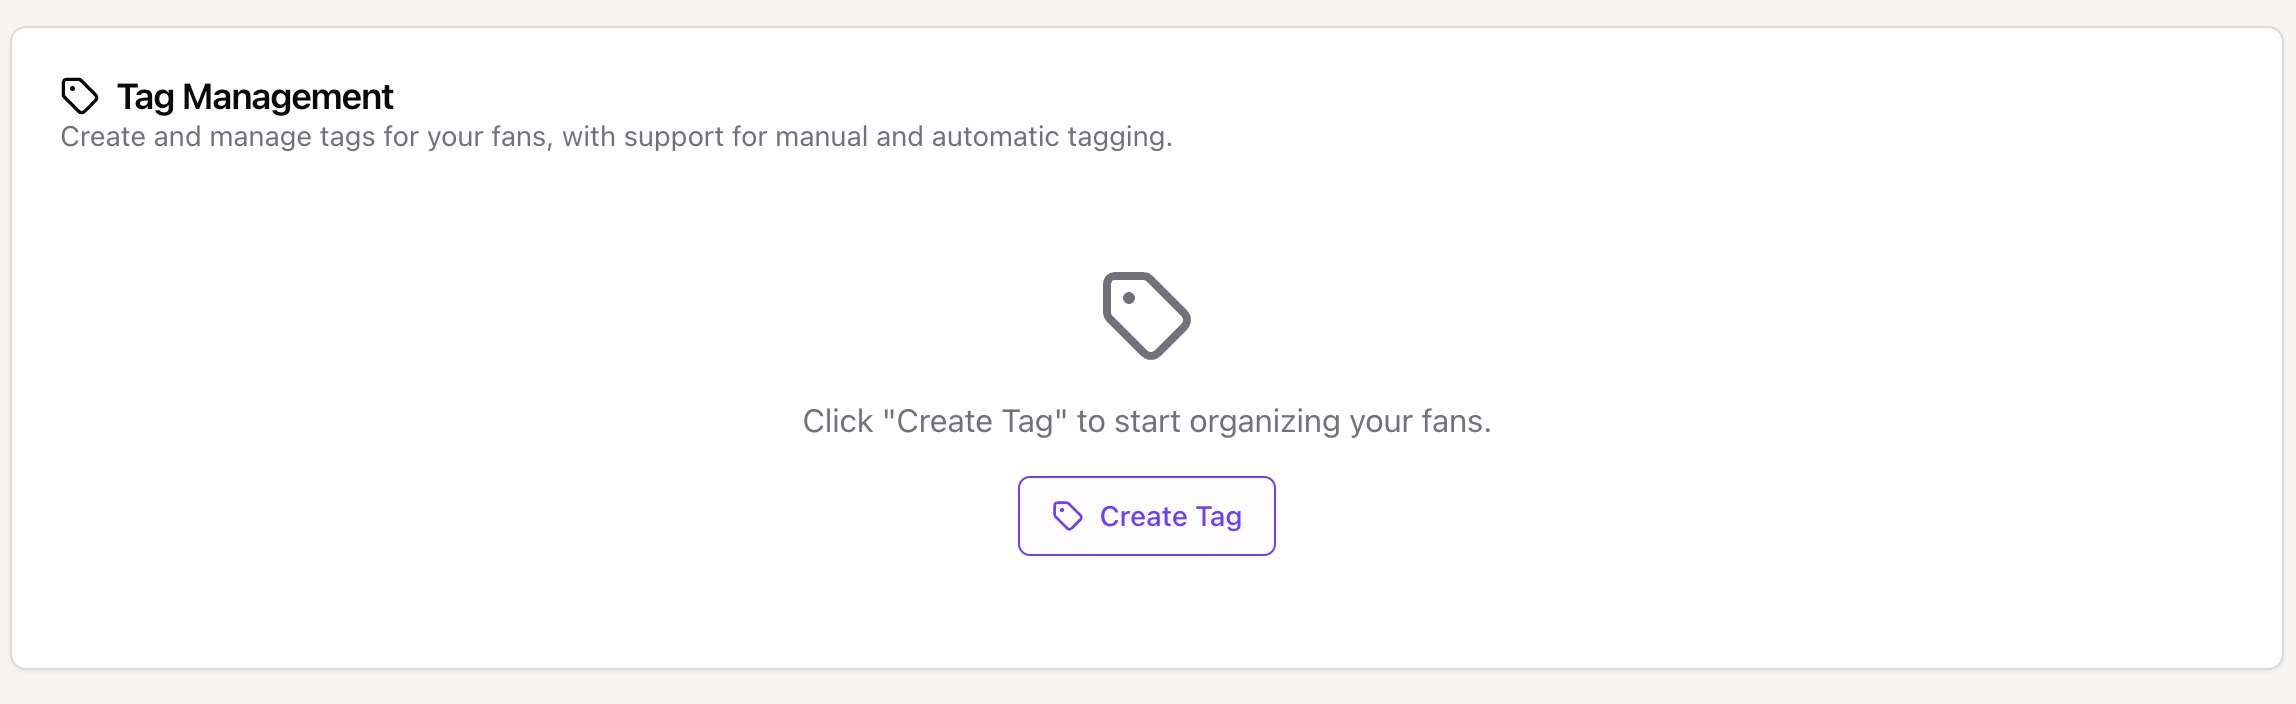Click the word "Tag" on the purple button
The width and height of the screenshot is (2296, 704).
1219,517
